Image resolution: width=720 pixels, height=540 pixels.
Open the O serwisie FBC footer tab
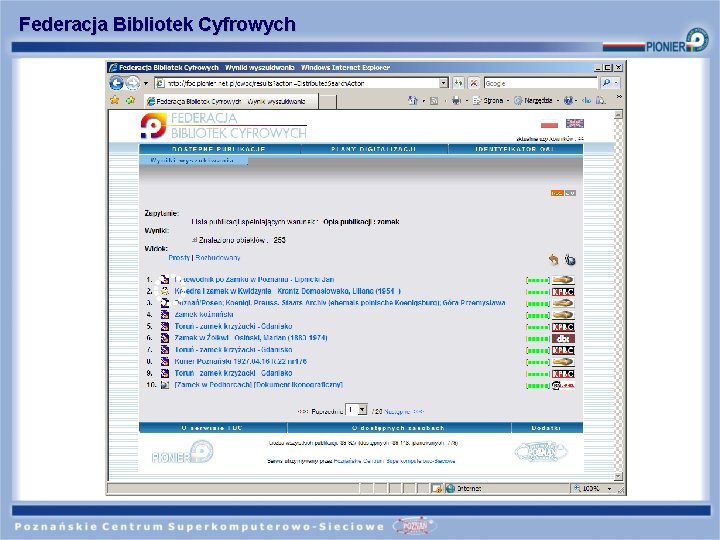tap(213, 428)
